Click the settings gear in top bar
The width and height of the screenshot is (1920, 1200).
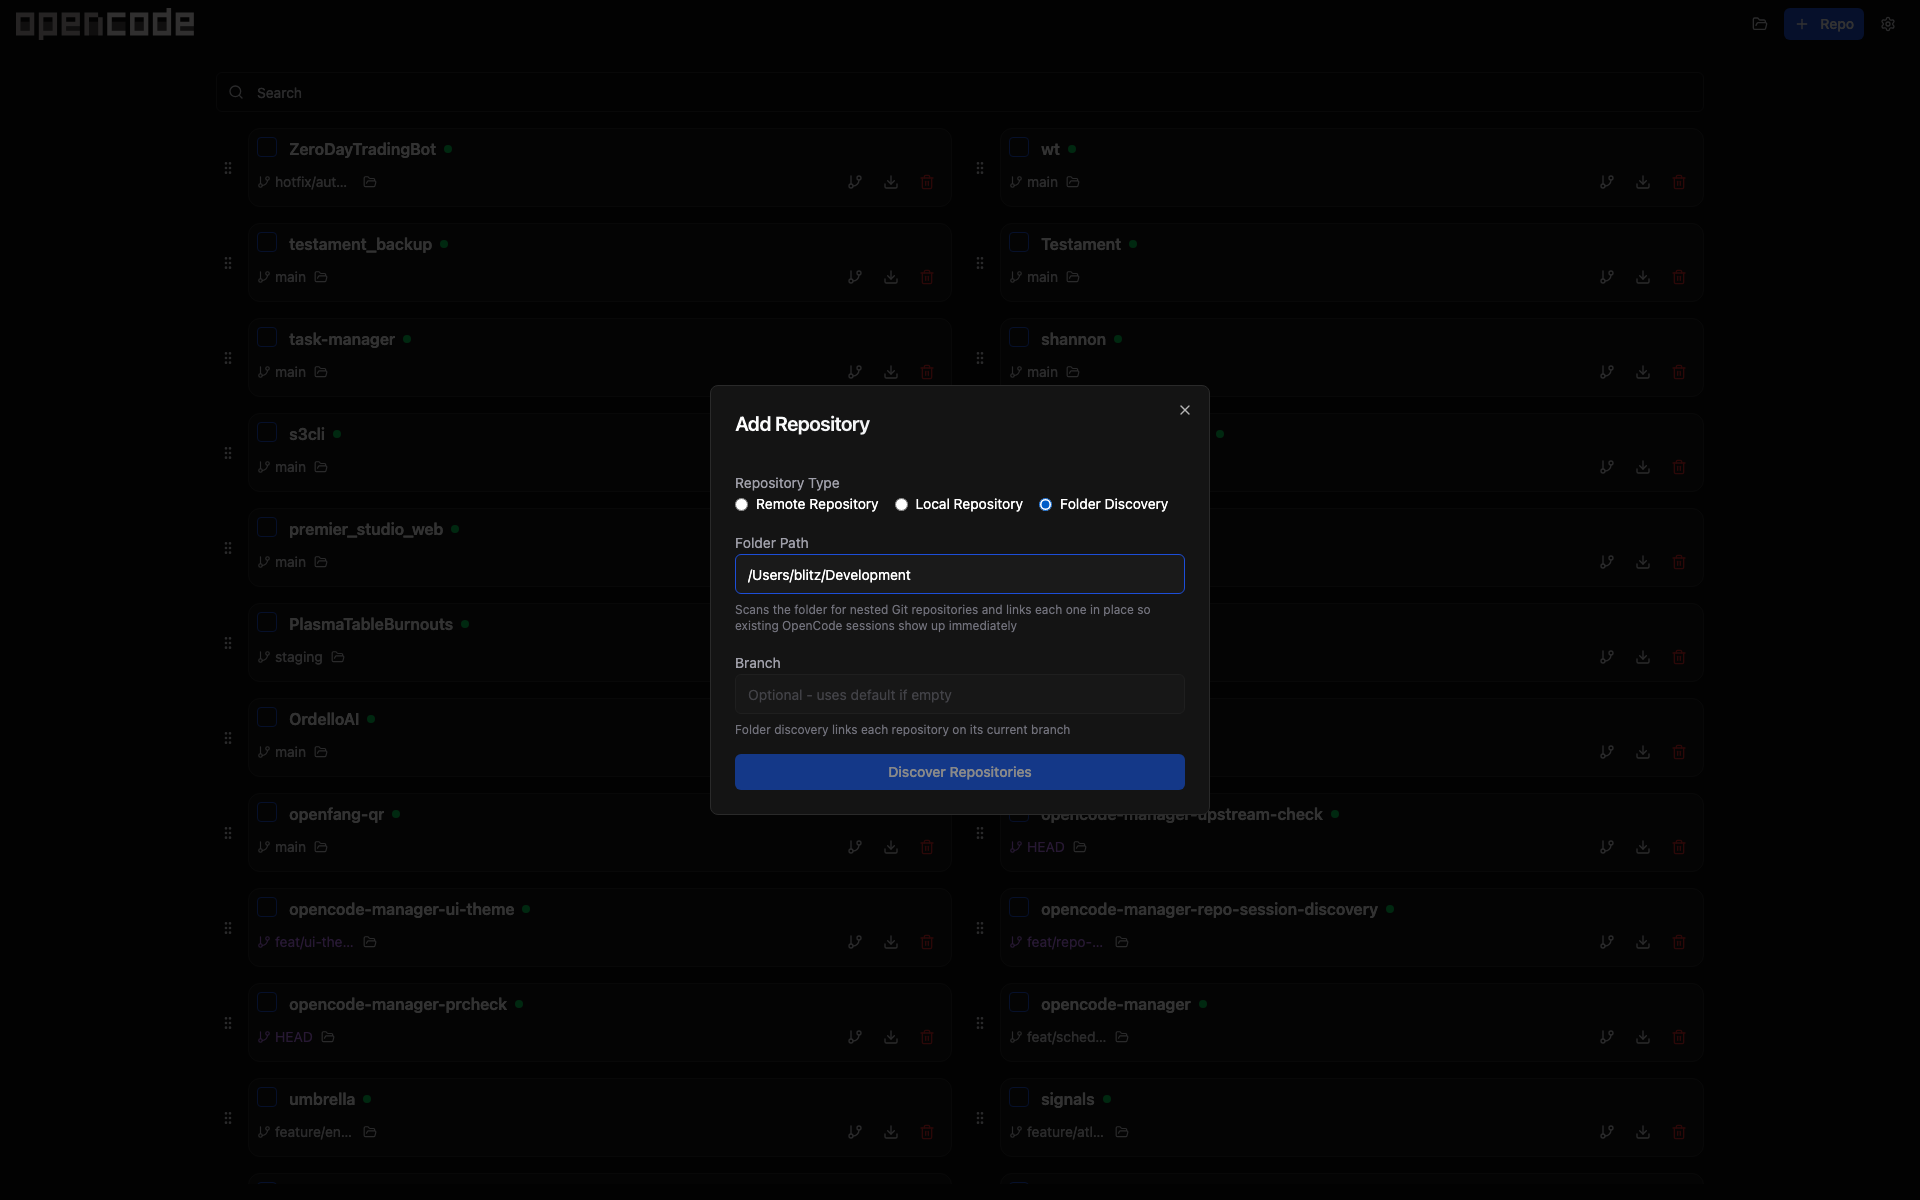pos(1888,24)
